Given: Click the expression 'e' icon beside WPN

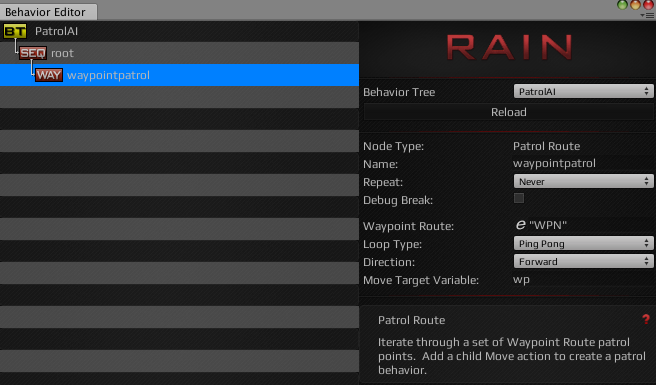Looking at the screenshot, I should click(x=520, y=225).
